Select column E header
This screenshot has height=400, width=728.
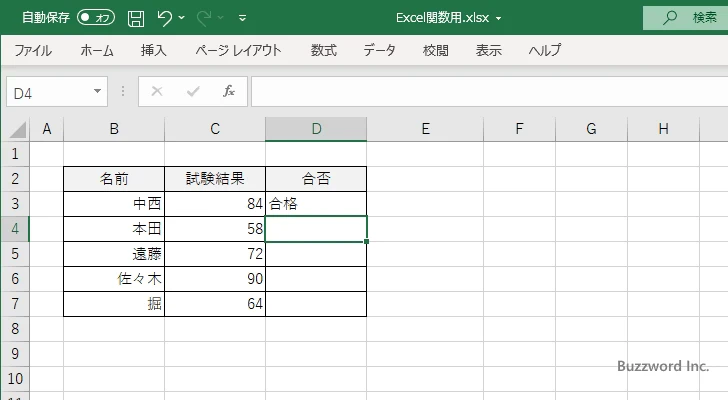(425, 129)
